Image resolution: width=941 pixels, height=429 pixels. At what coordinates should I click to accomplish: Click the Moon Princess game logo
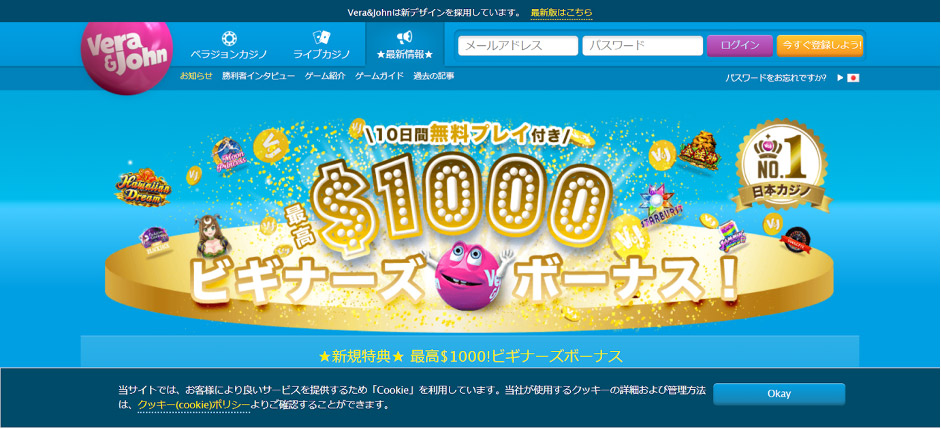pos(230,155)
